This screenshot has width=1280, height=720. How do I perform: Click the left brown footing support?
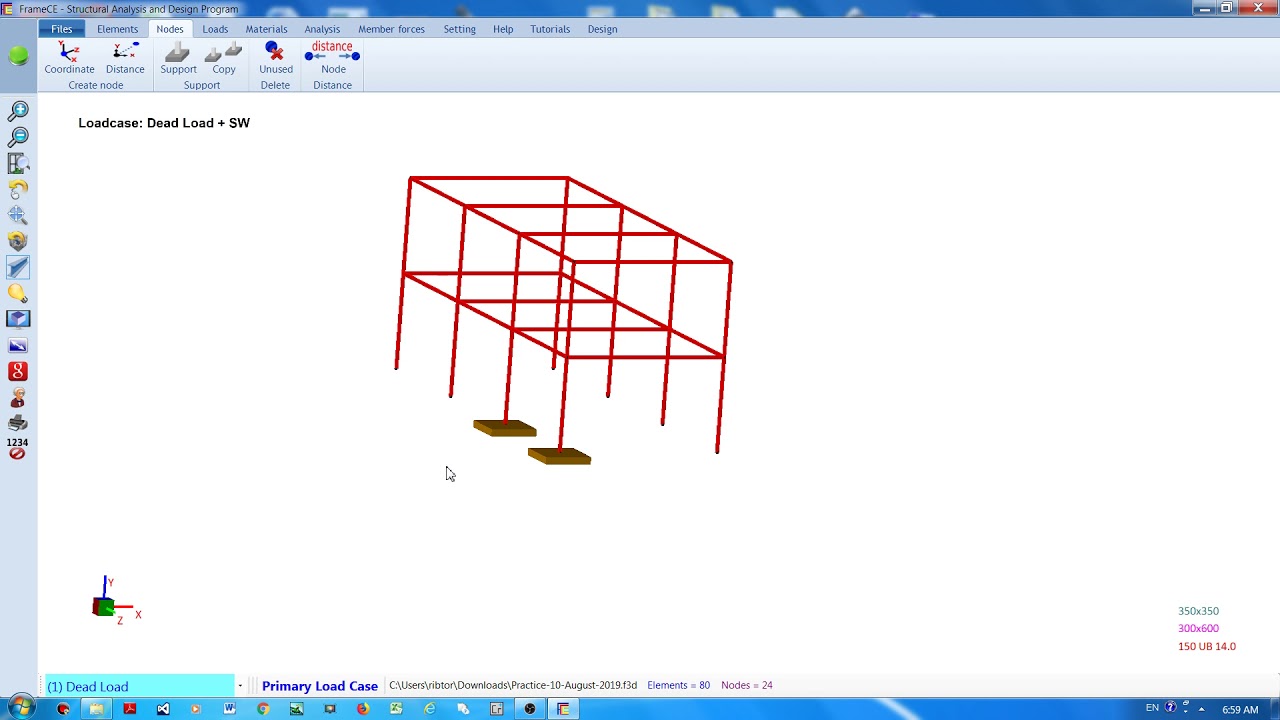(x=505, y=428)
